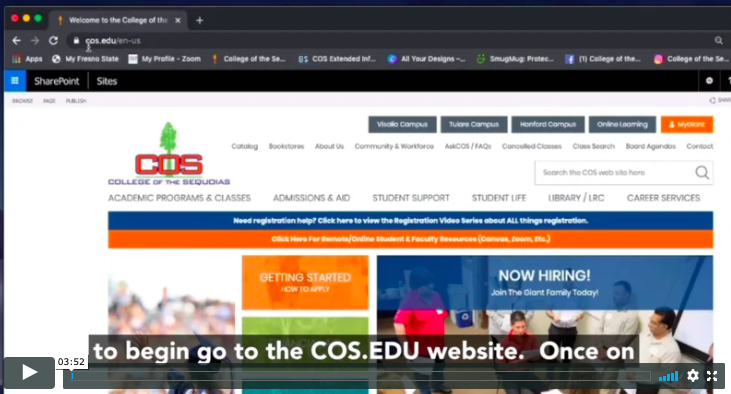731x394 pixels.
Task: Click the site search magnifier icon
Action: point(702,173)
